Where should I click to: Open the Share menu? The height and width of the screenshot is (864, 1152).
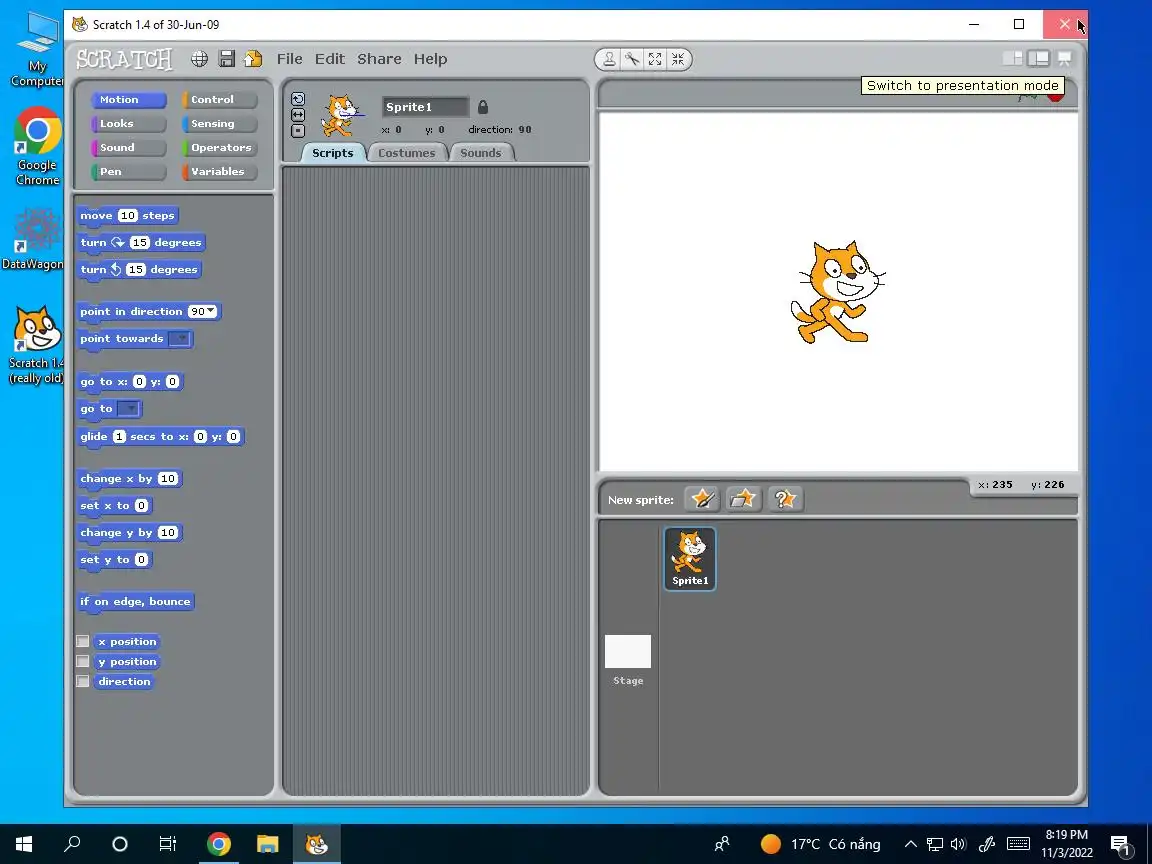379,59
